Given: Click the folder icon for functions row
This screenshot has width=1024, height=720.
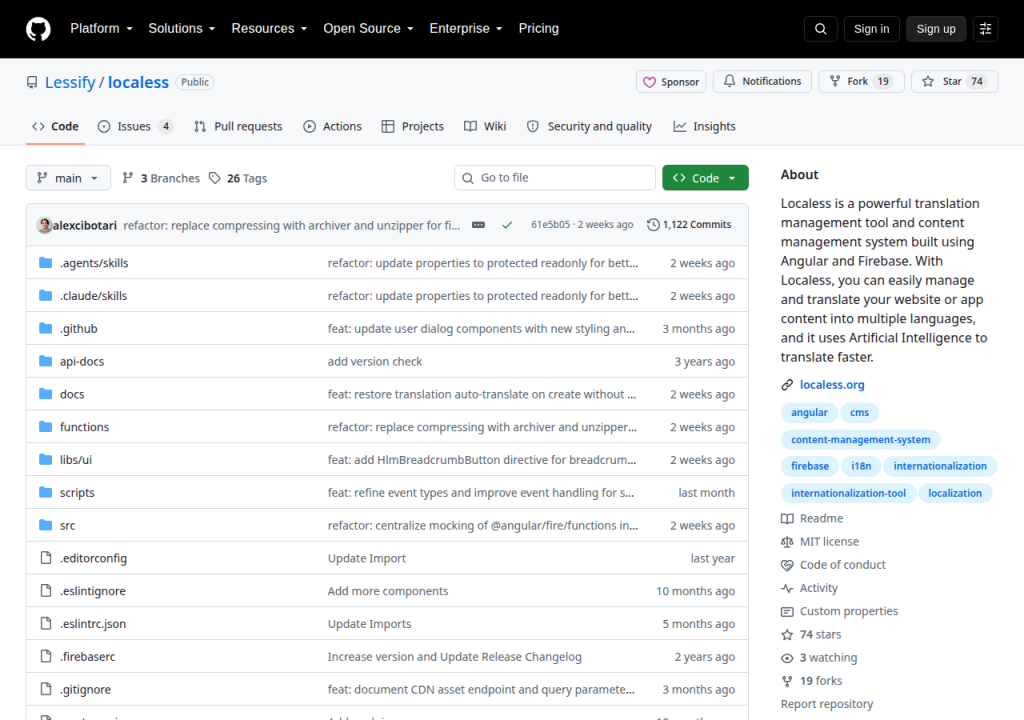Looking at the screenshot, I should click(x=45, y=427).
